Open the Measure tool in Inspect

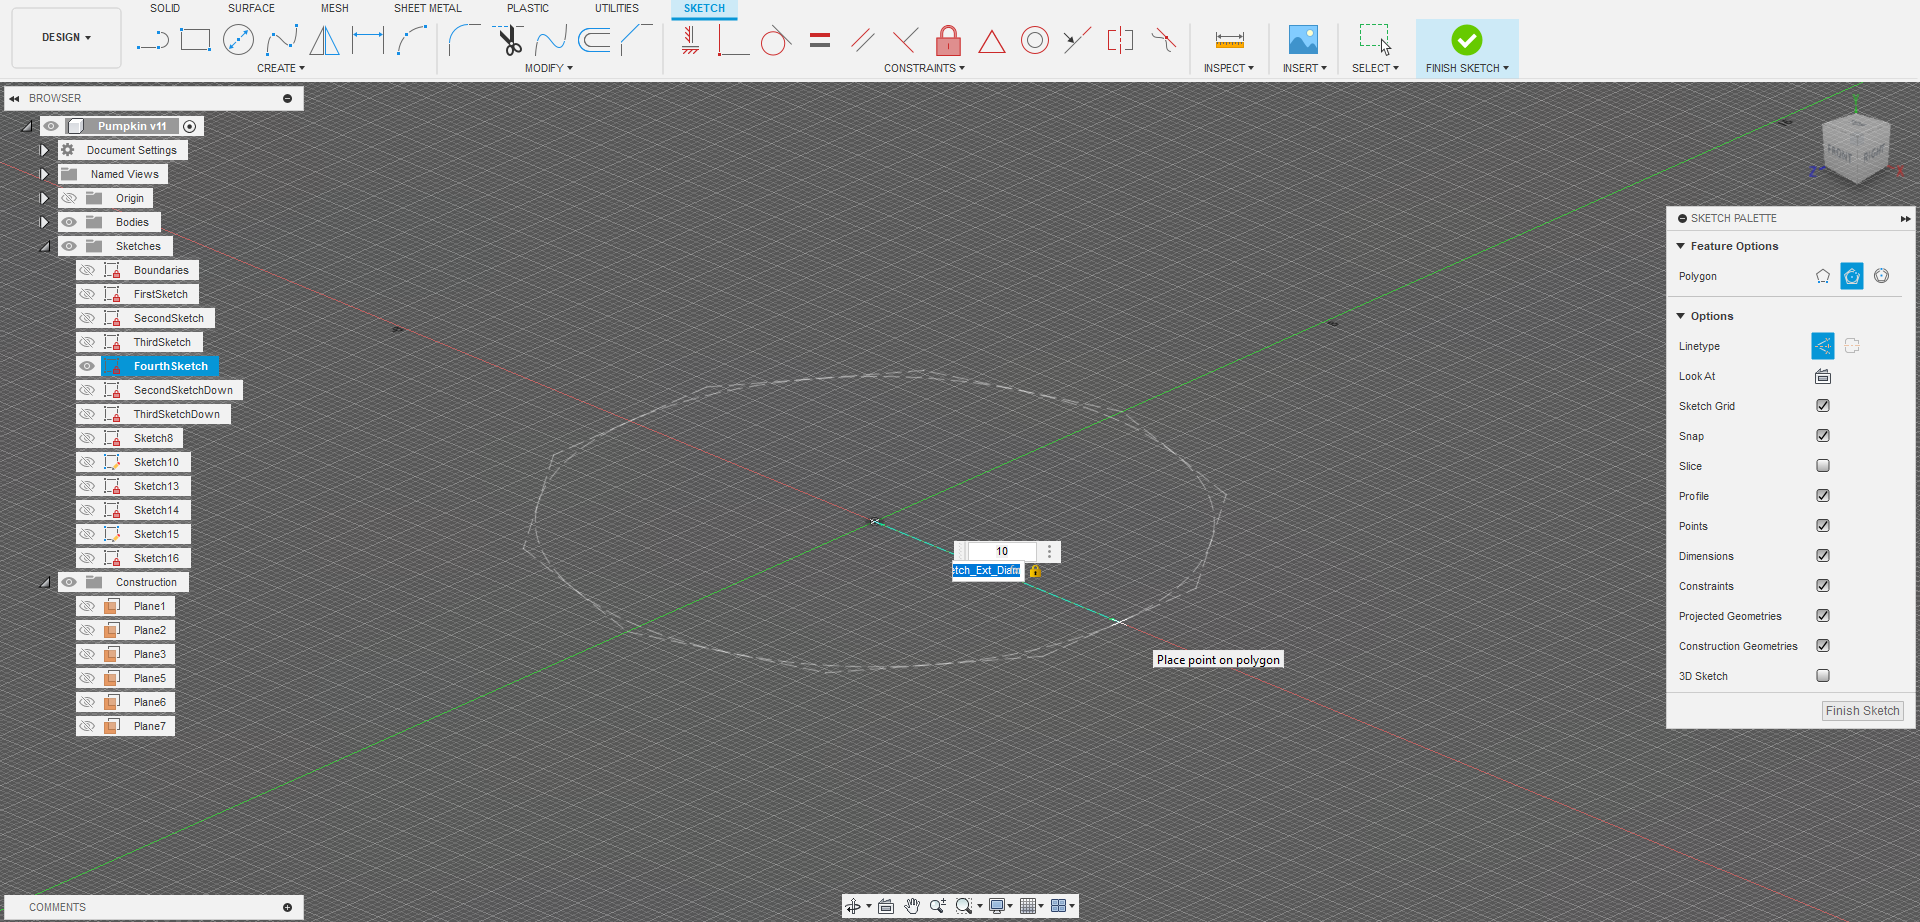pyautogui.click(x=1229, y=40)
